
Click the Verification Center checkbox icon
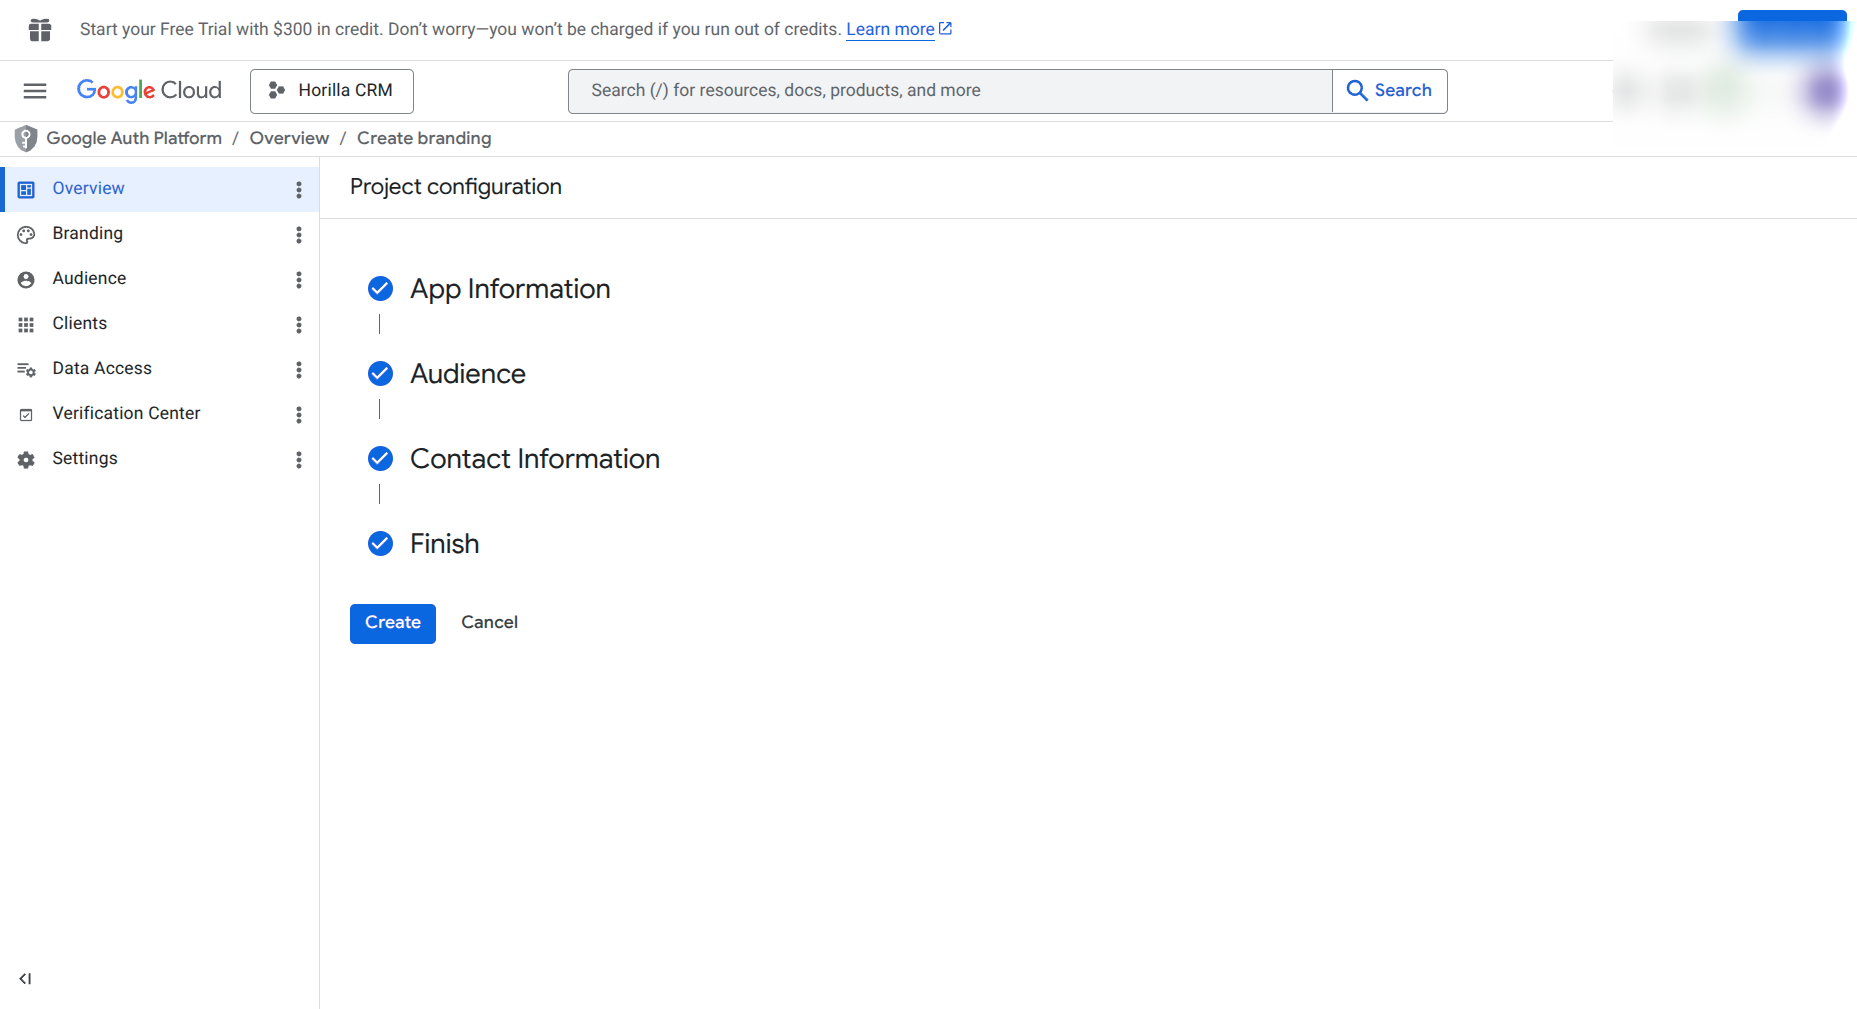26,414
